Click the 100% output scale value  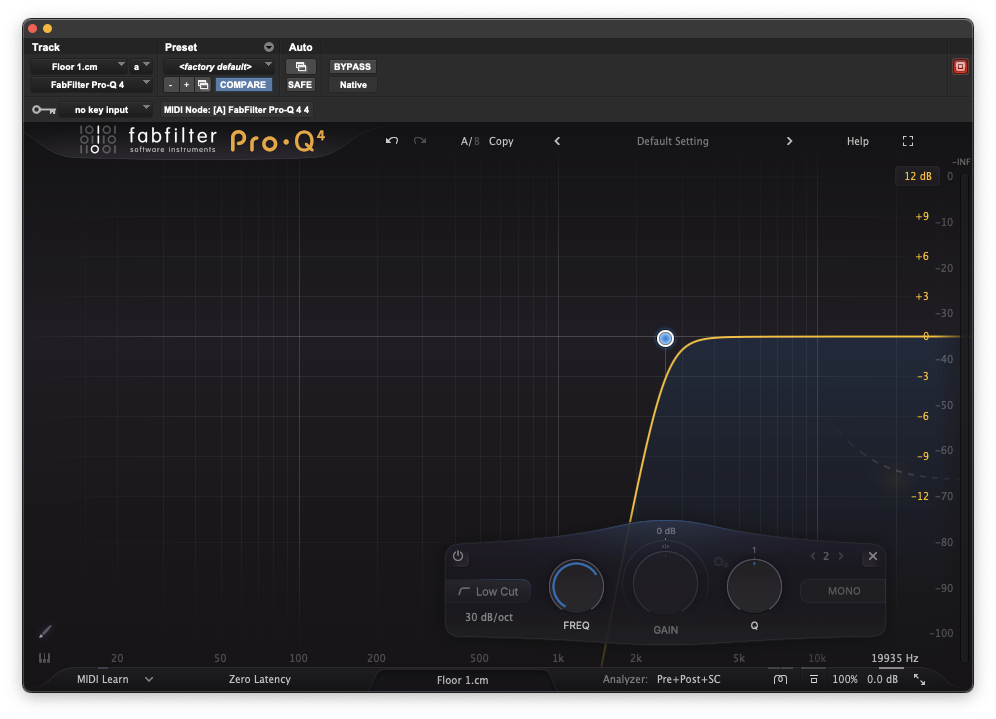(x=845, y=679)
